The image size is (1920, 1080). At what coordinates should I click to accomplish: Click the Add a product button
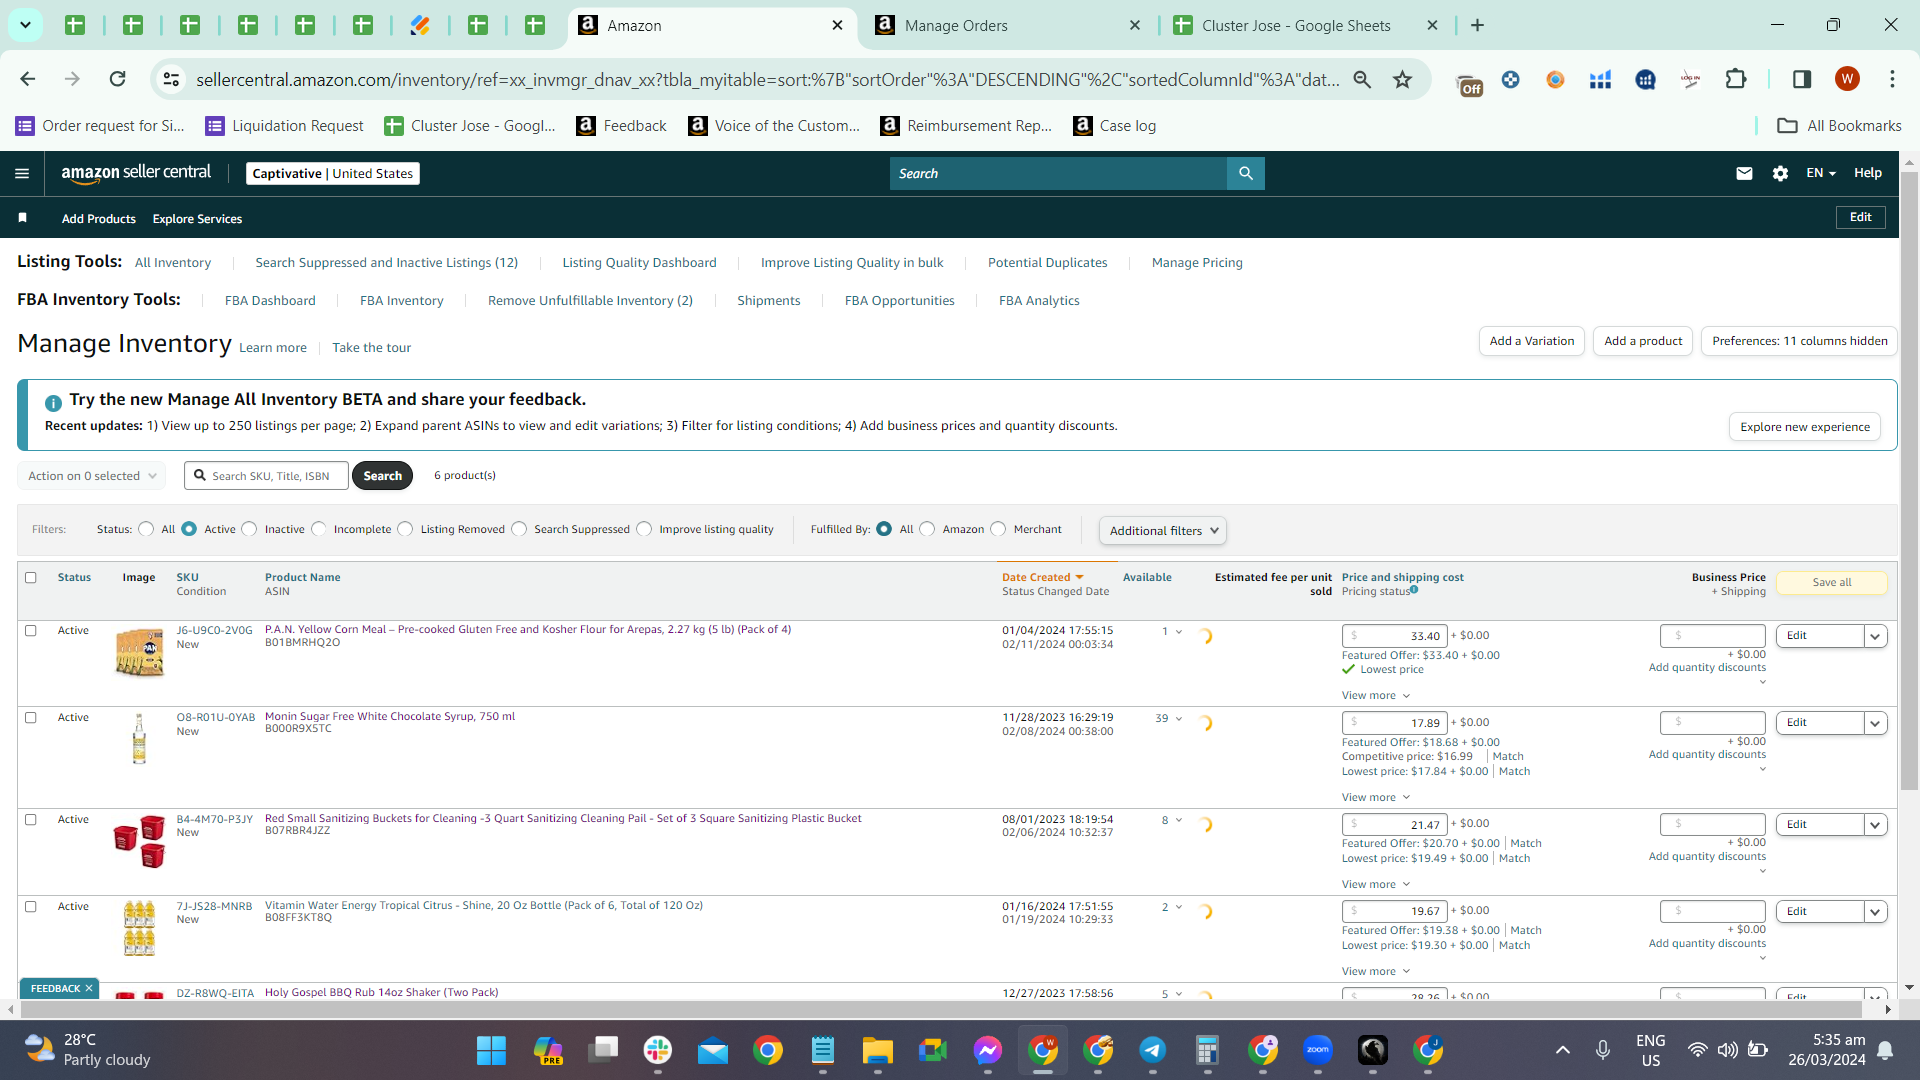(x=1643, y=341)
